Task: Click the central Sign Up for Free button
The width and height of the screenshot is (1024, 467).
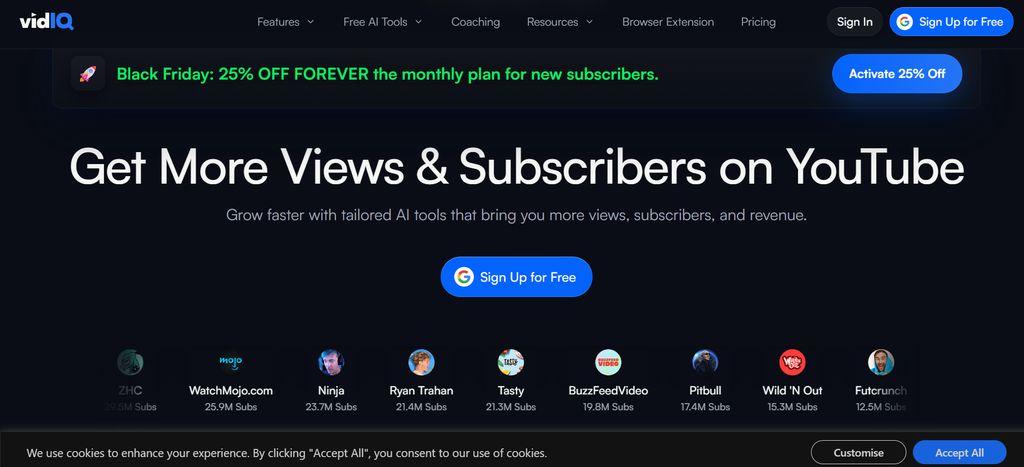Action: click(x=517, y=277)
